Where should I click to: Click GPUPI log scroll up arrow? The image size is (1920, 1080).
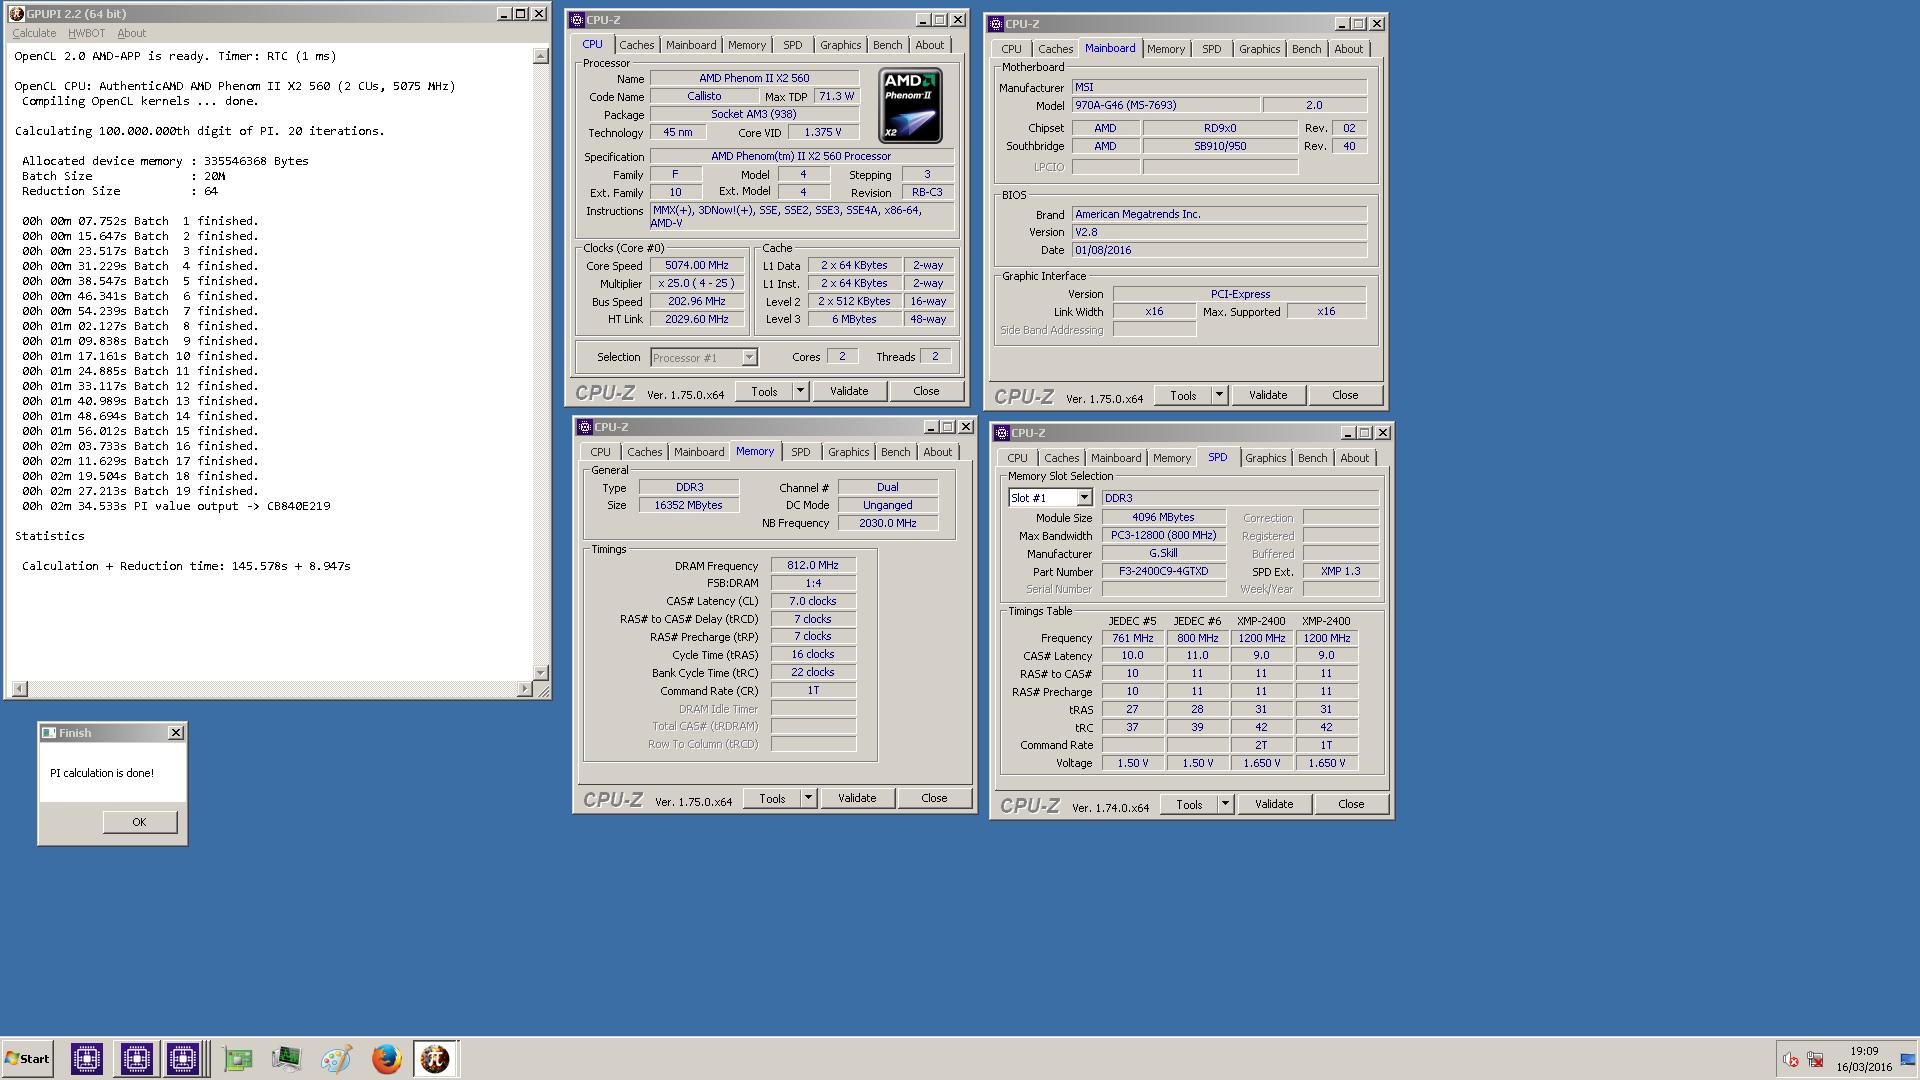click(541, 57)
